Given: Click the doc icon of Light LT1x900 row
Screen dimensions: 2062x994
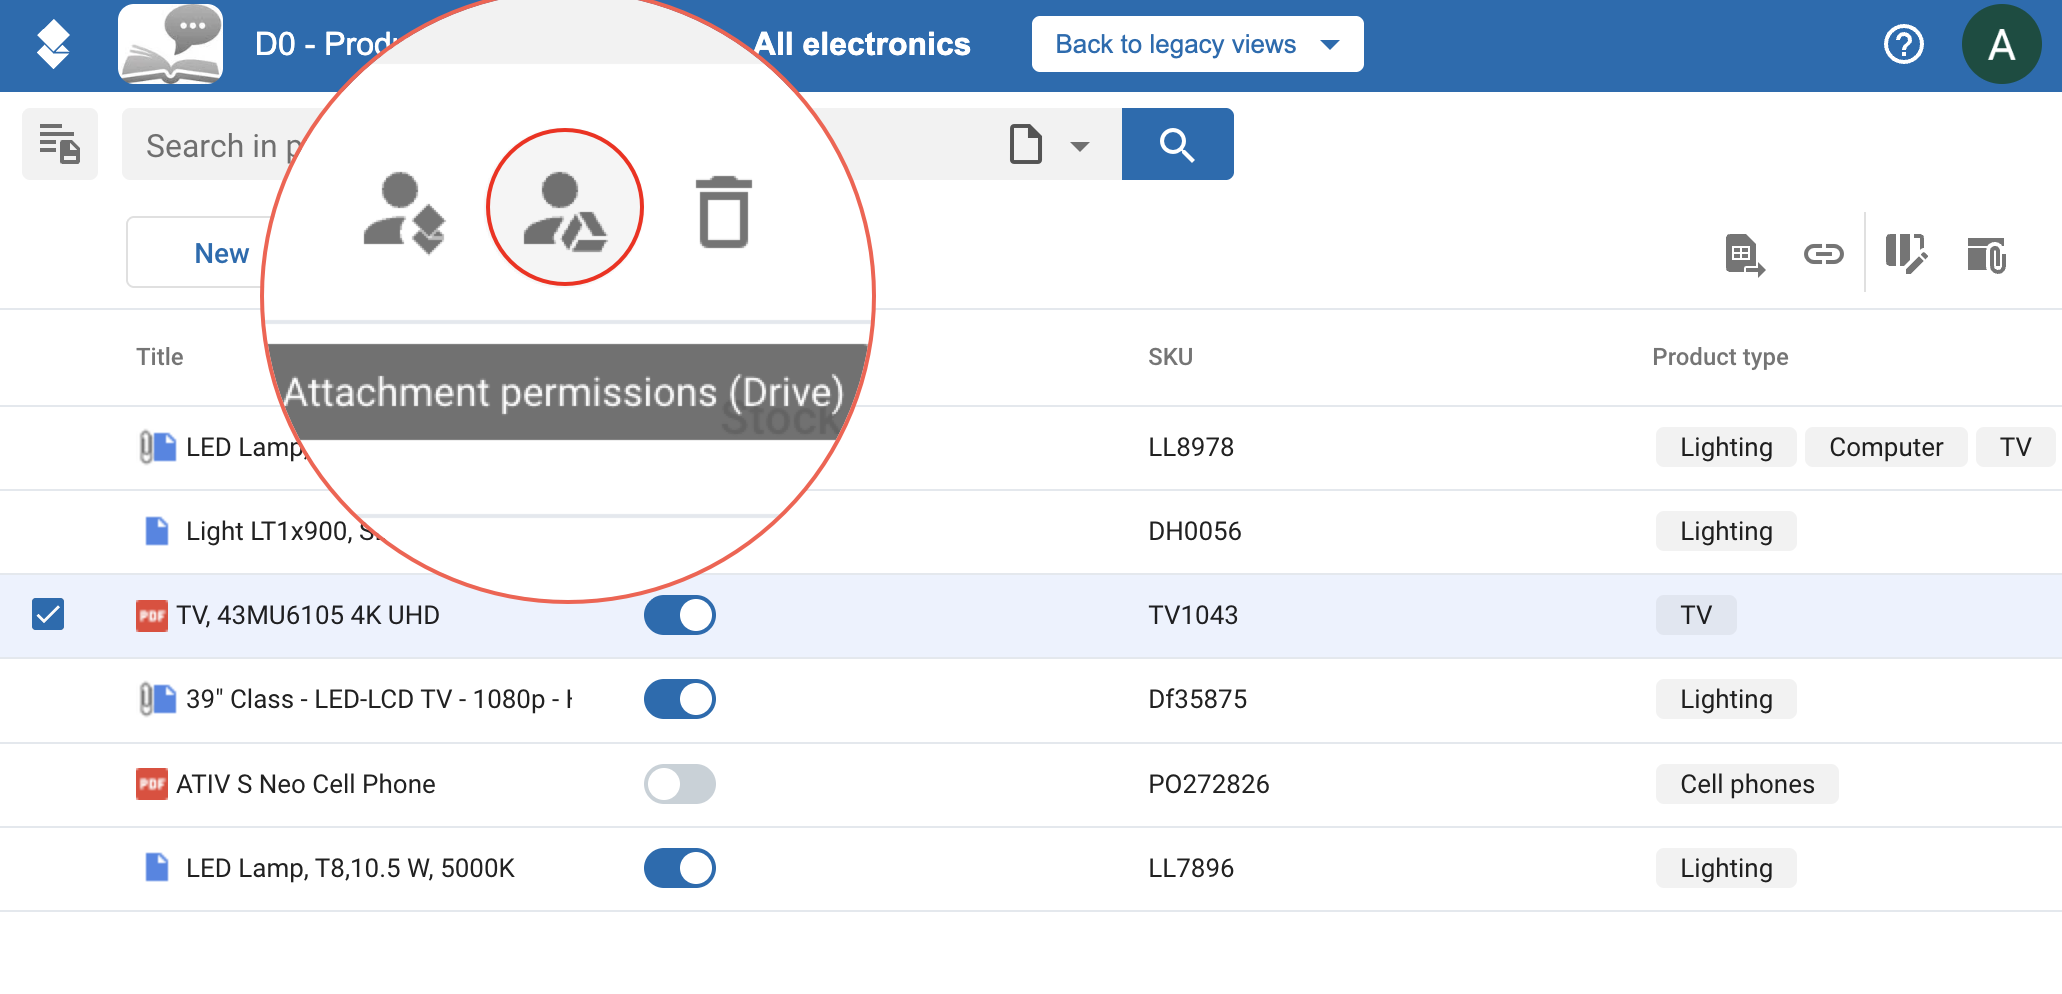Looking at the screenshot, I should (x=157, y=531).
